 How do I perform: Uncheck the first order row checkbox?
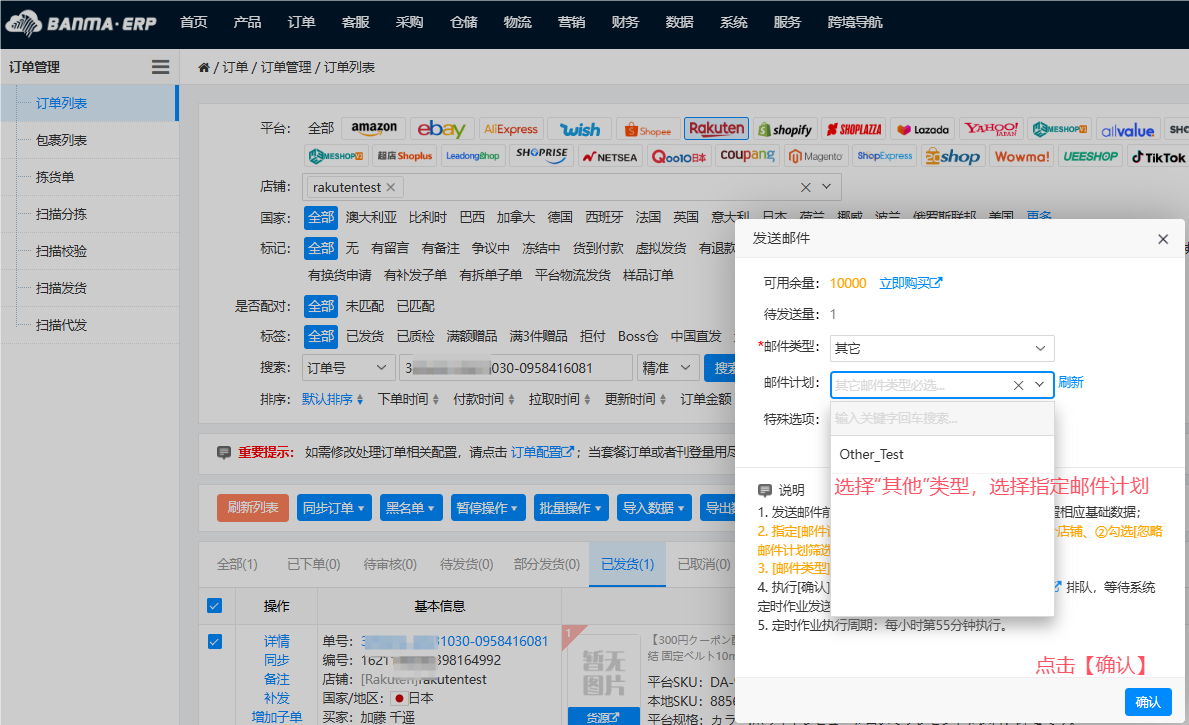click(215, 641)
